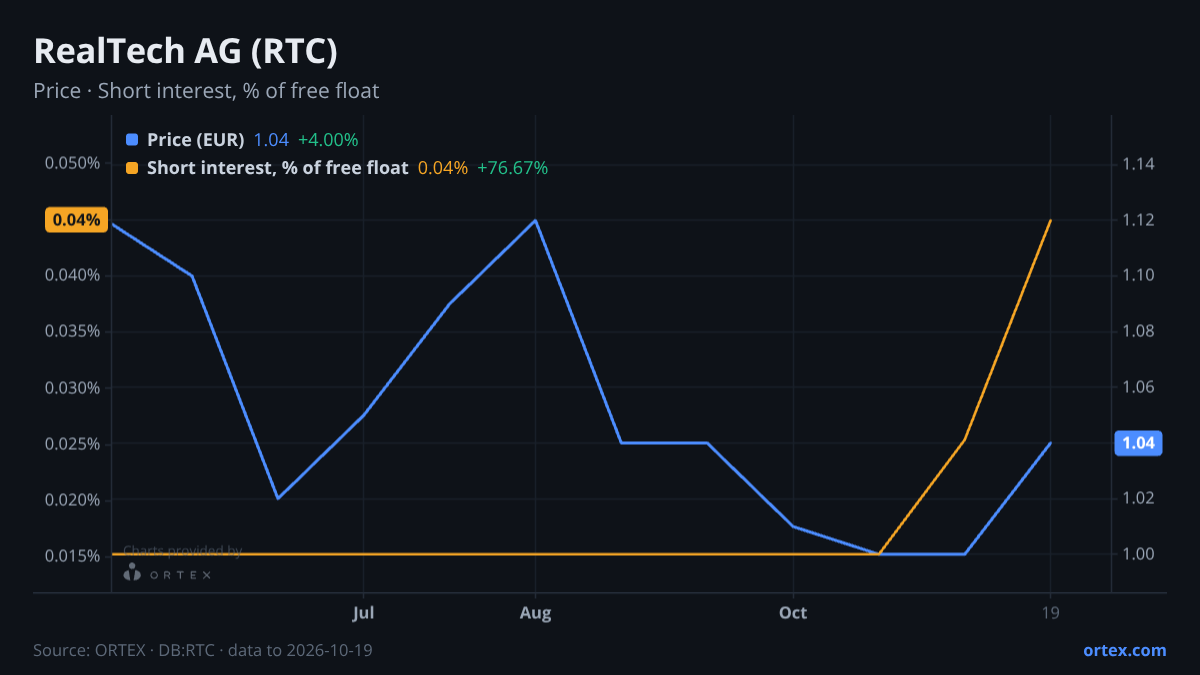Click the 0.020% left axis label
1200x675 pixels.
[72, 500]
